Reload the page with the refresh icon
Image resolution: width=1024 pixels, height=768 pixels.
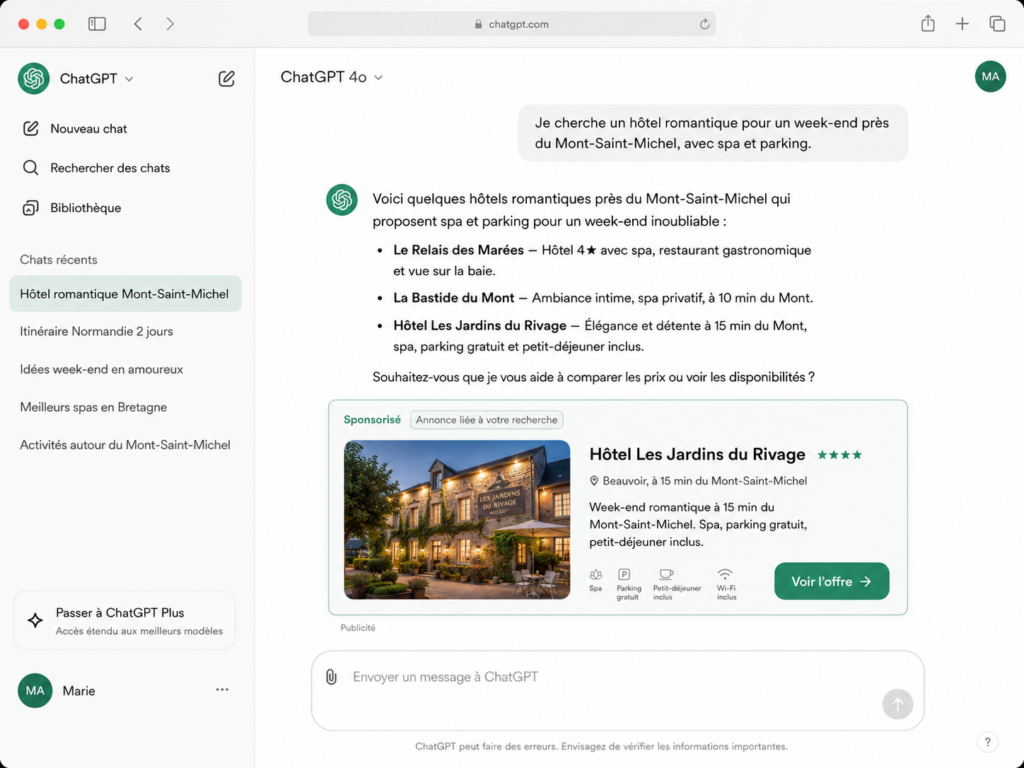point(704,24)
